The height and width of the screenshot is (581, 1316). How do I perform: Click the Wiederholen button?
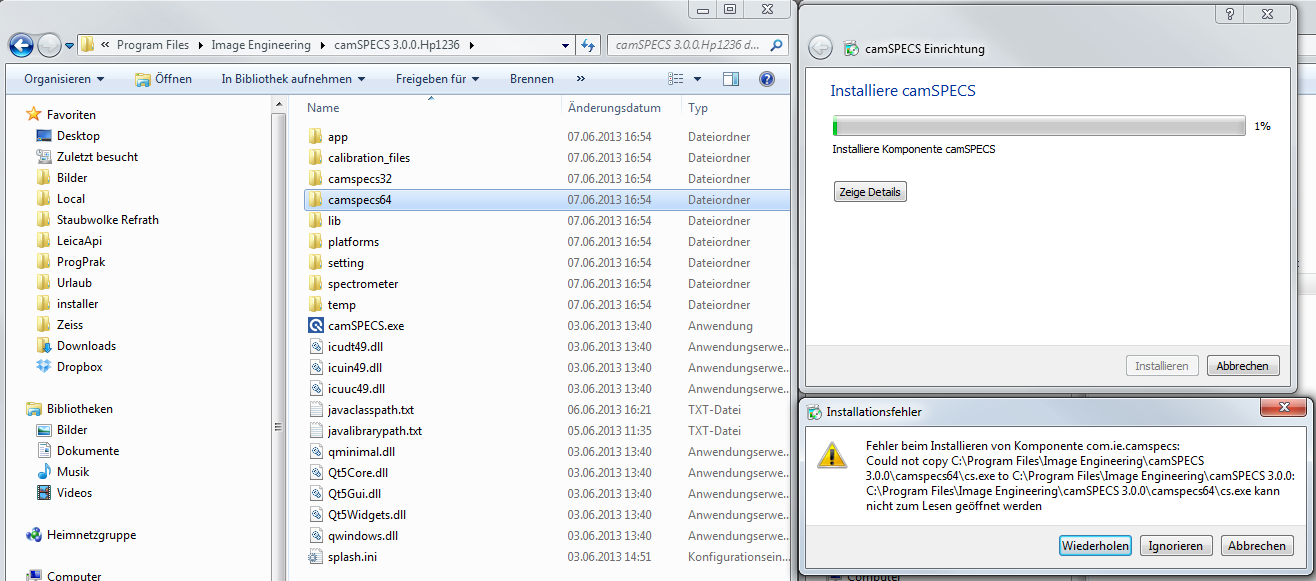1095,546
